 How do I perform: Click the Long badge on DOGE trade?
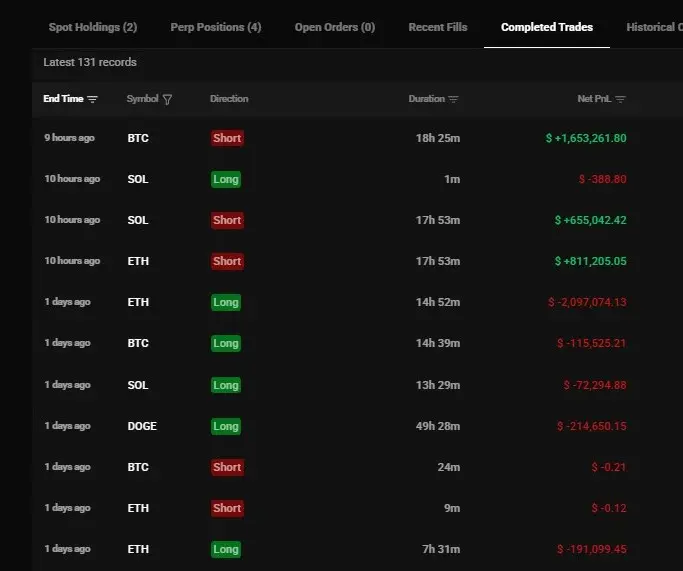(226, 426)
